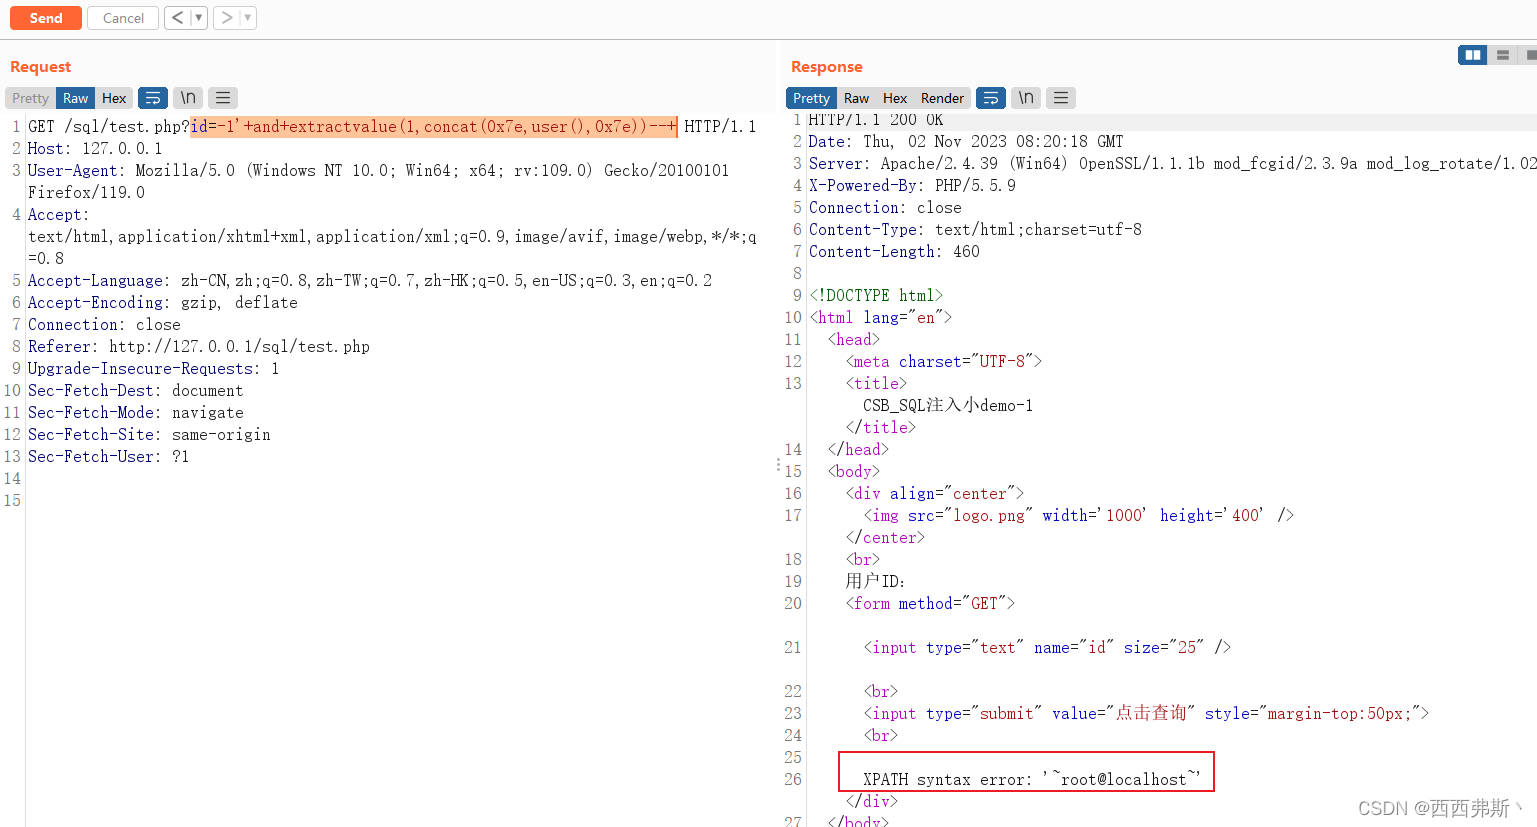Switch Request view to Raw tab
This screenshot has width=1537, height=827.
click(76, 98)
